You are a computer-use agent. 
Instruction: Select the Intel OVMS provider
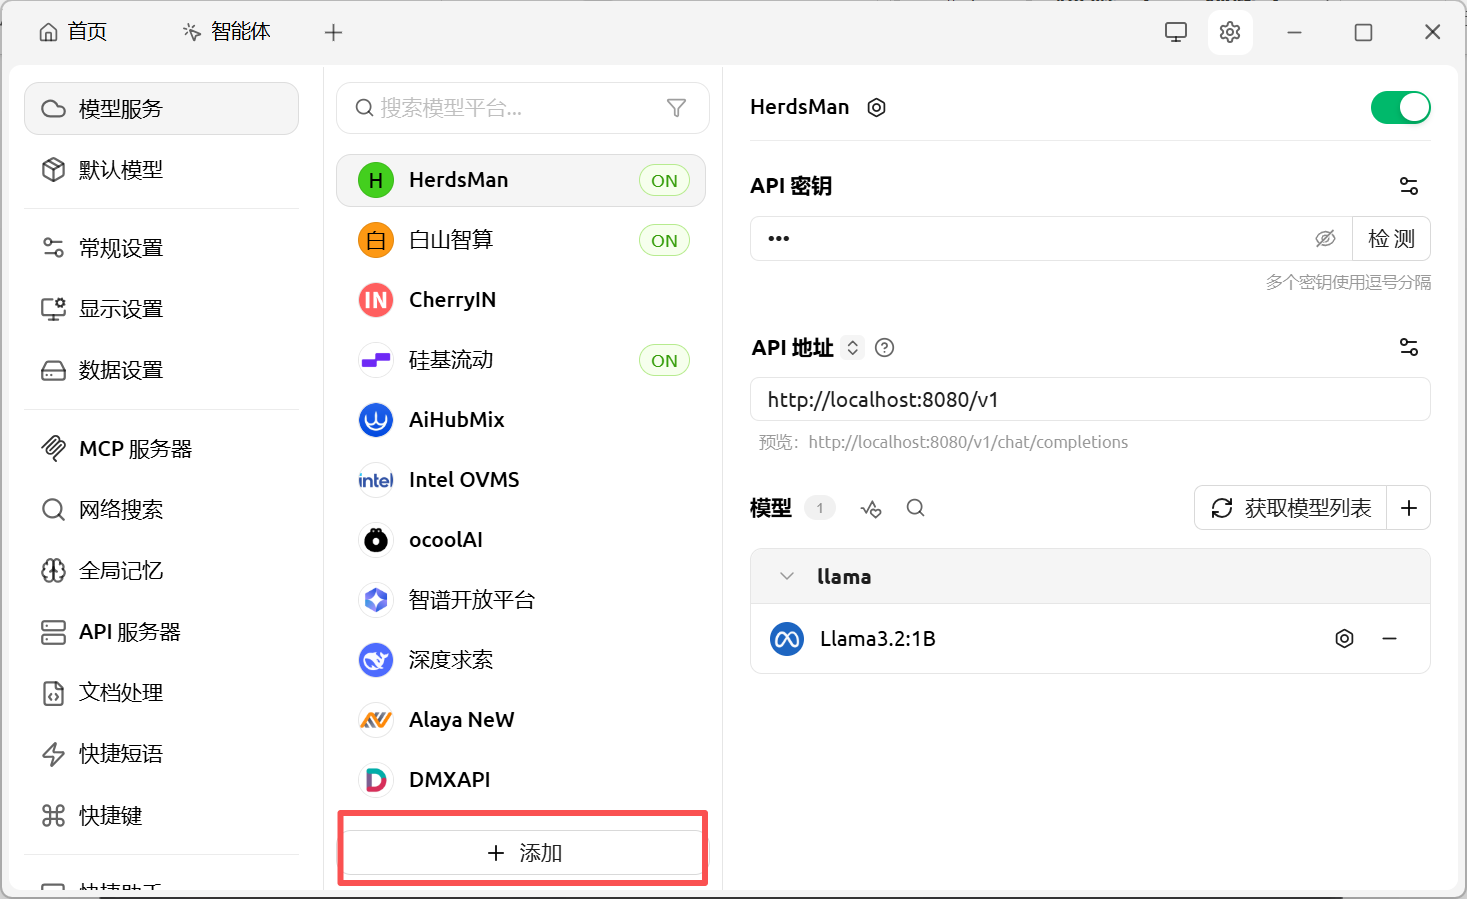point(521,480)
